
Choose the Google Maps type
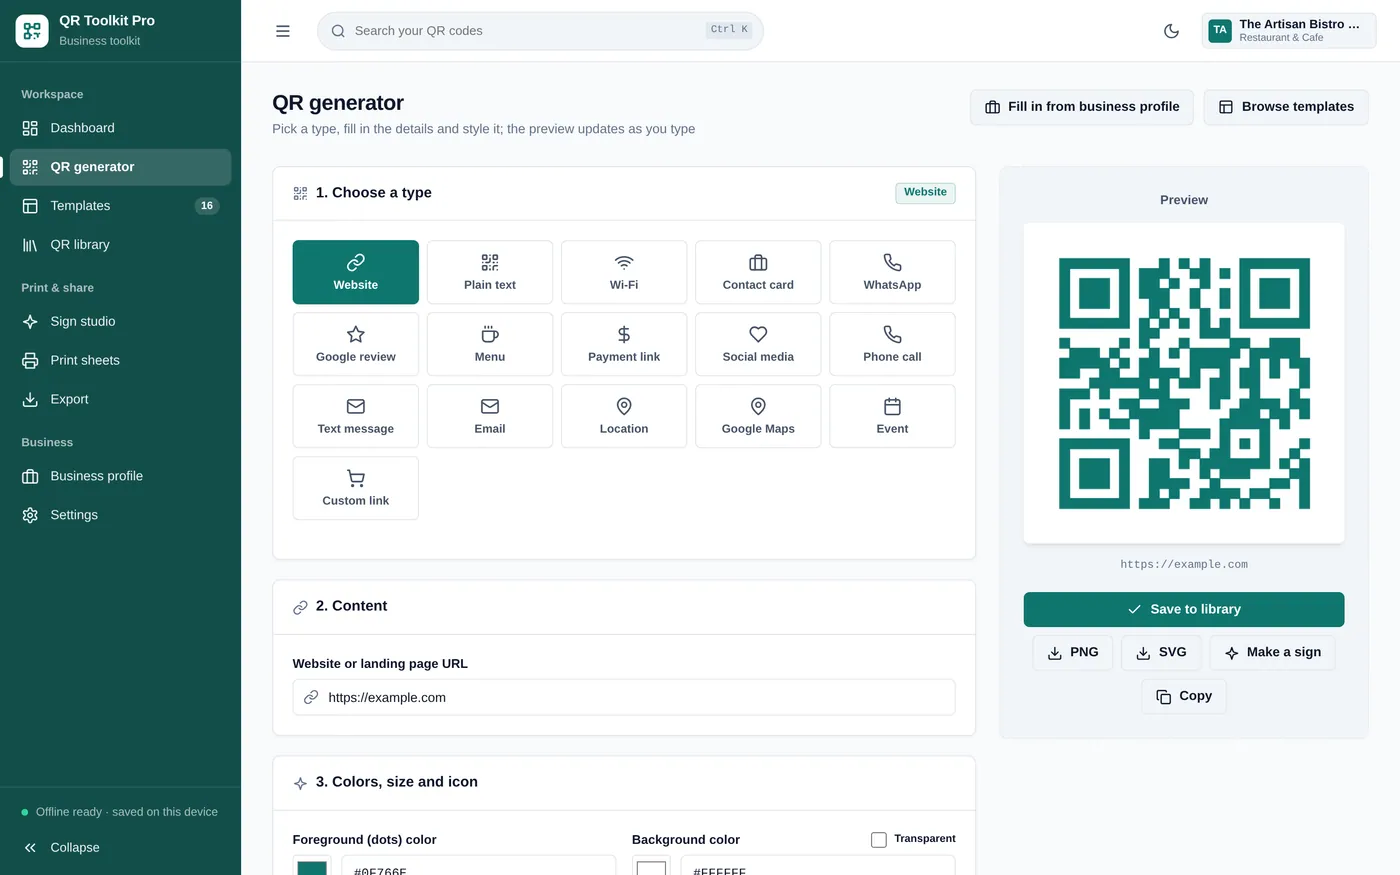coord(758,416)
